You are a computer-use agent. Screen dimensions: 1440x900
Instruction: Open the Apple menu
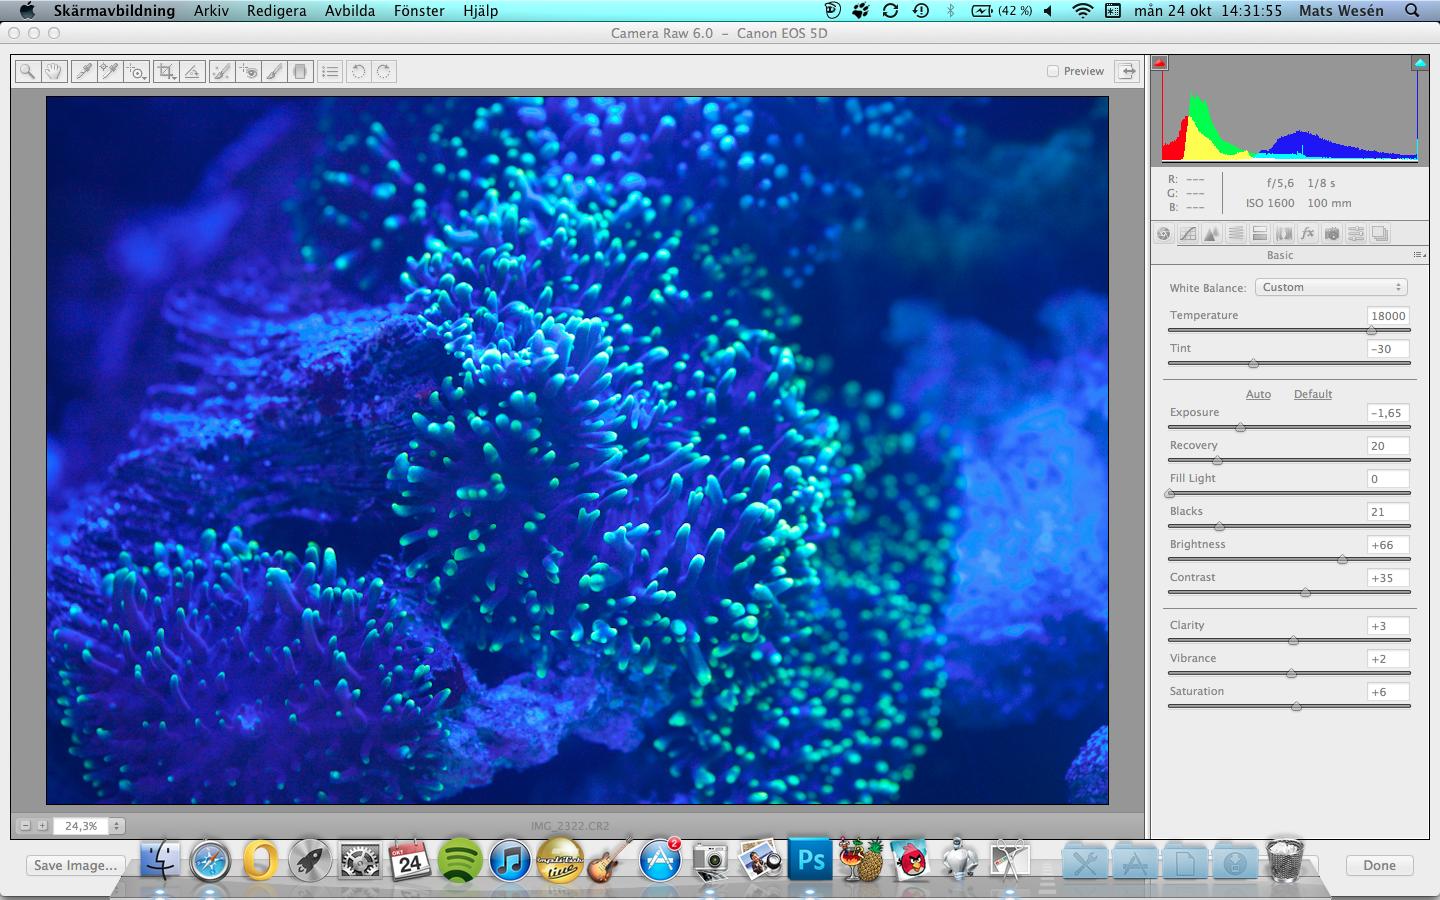pos(27,10)
